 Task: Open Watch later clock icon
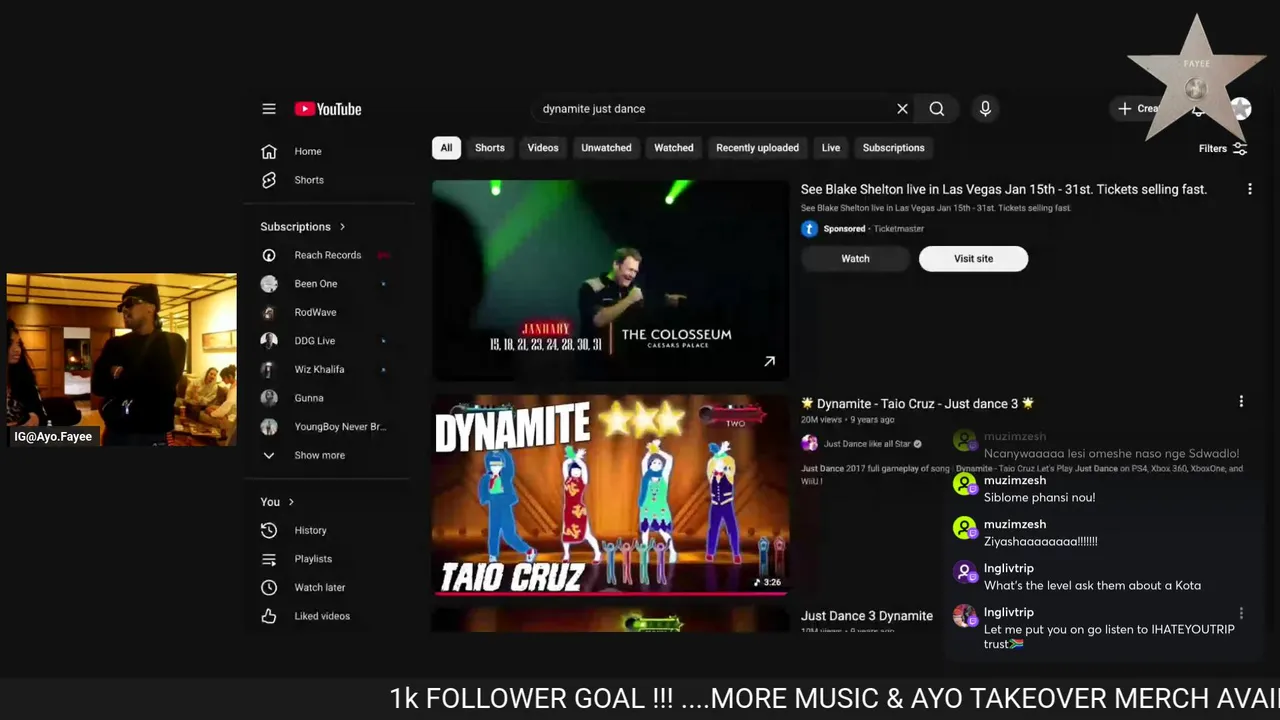coord(269,588)
